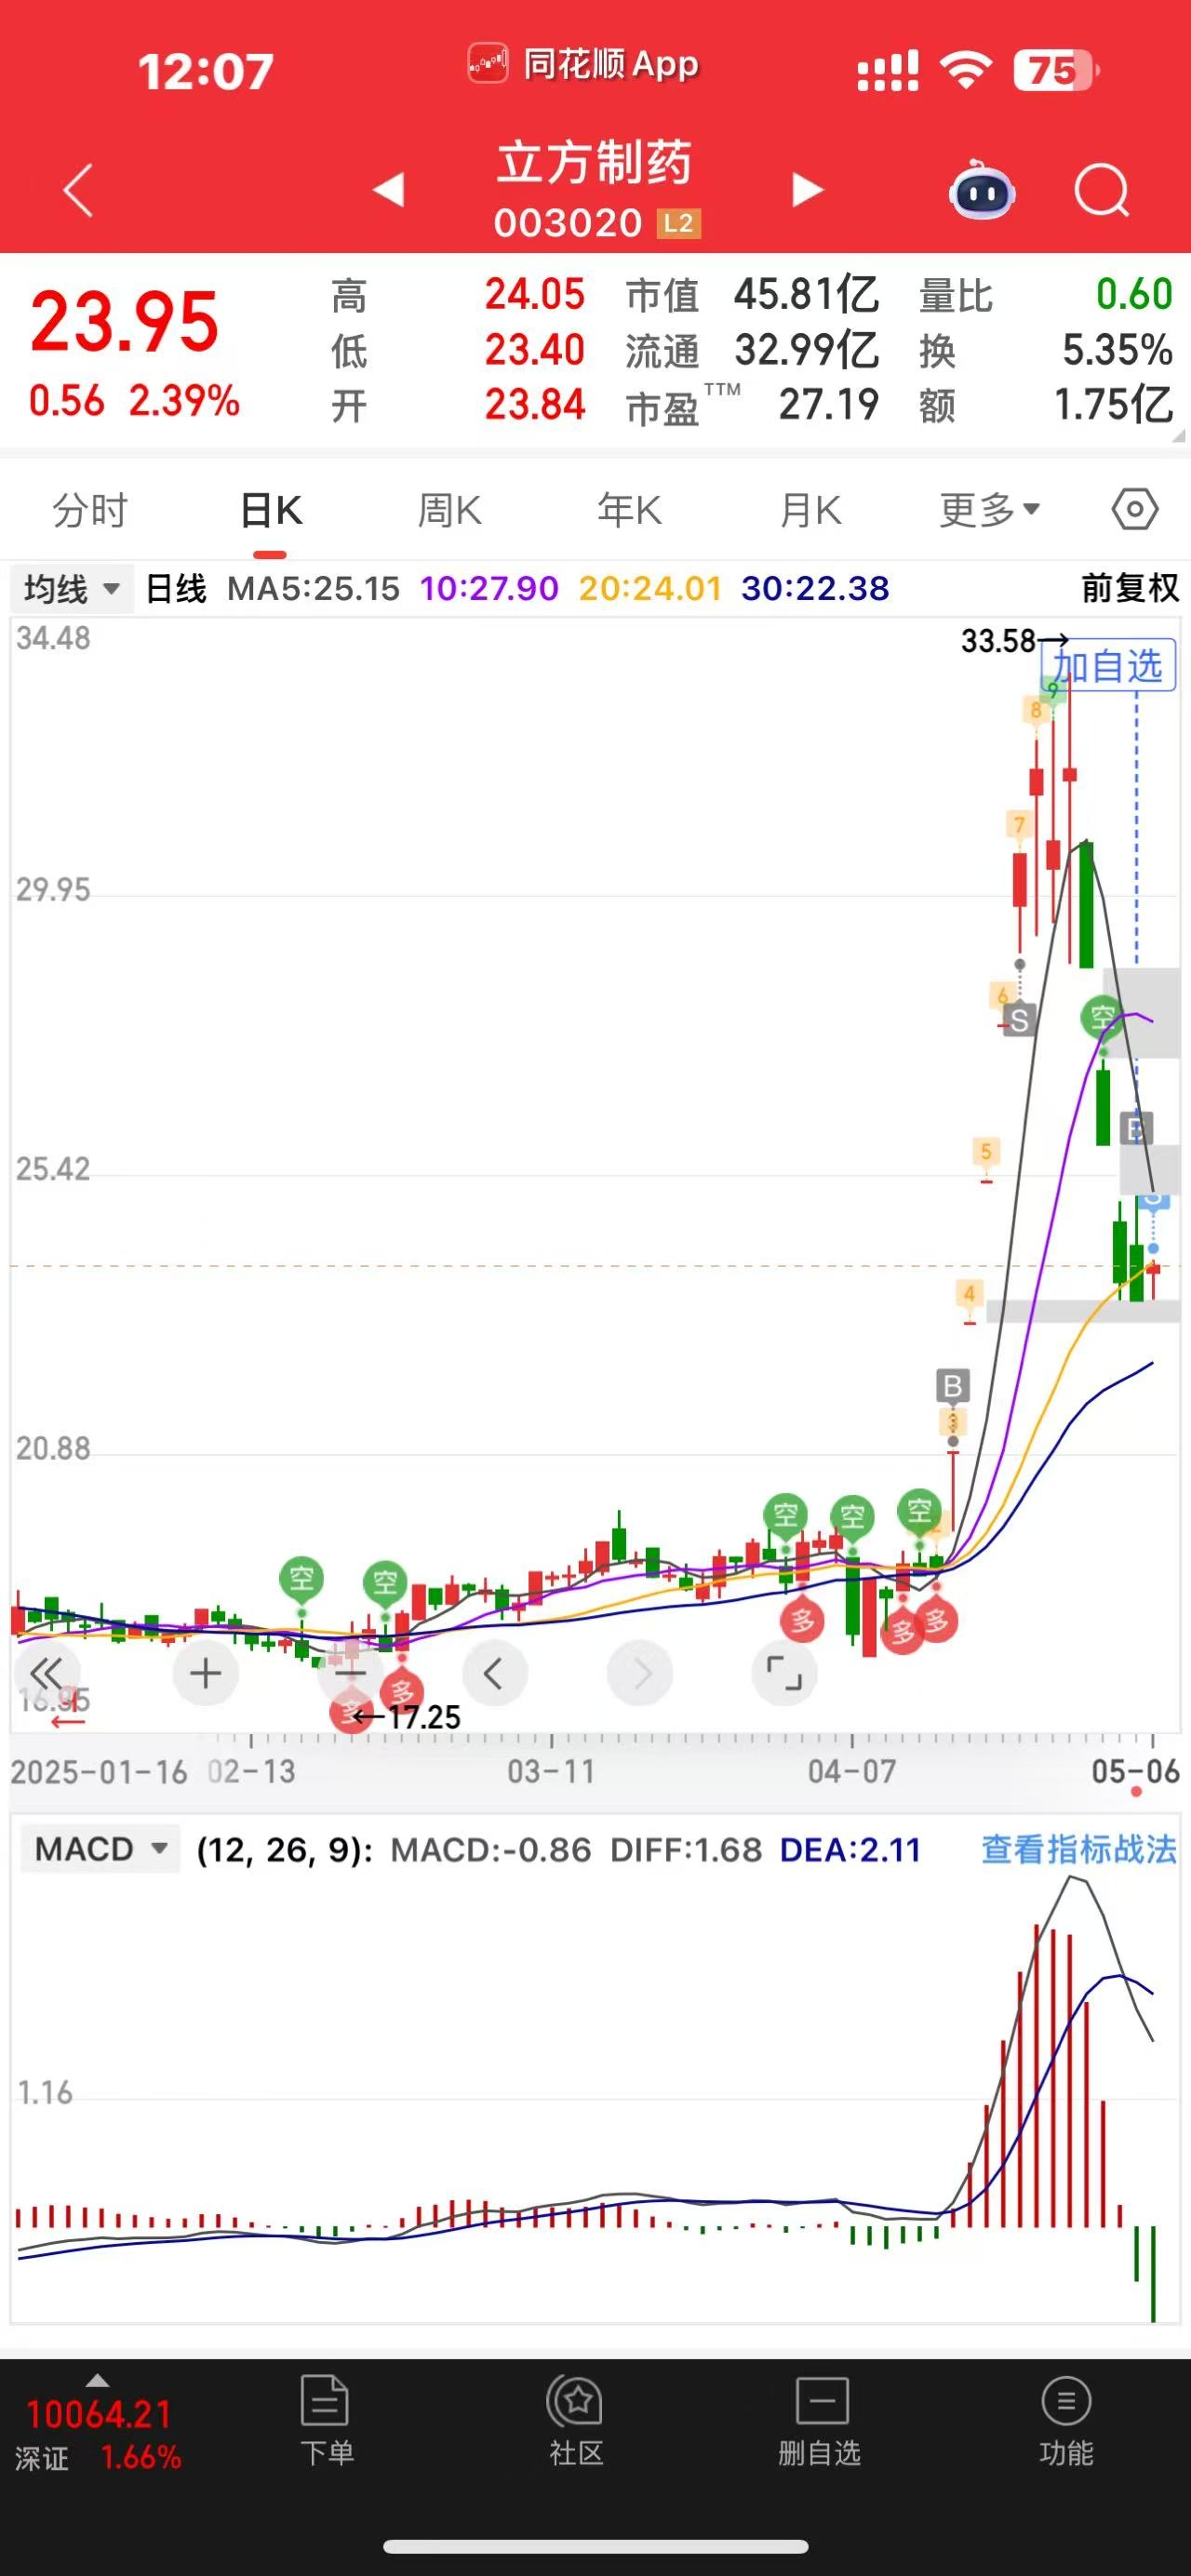Tap the back arrow in the header
The height and width of the screenshot is (2576, 1191).
pos(78,190)
